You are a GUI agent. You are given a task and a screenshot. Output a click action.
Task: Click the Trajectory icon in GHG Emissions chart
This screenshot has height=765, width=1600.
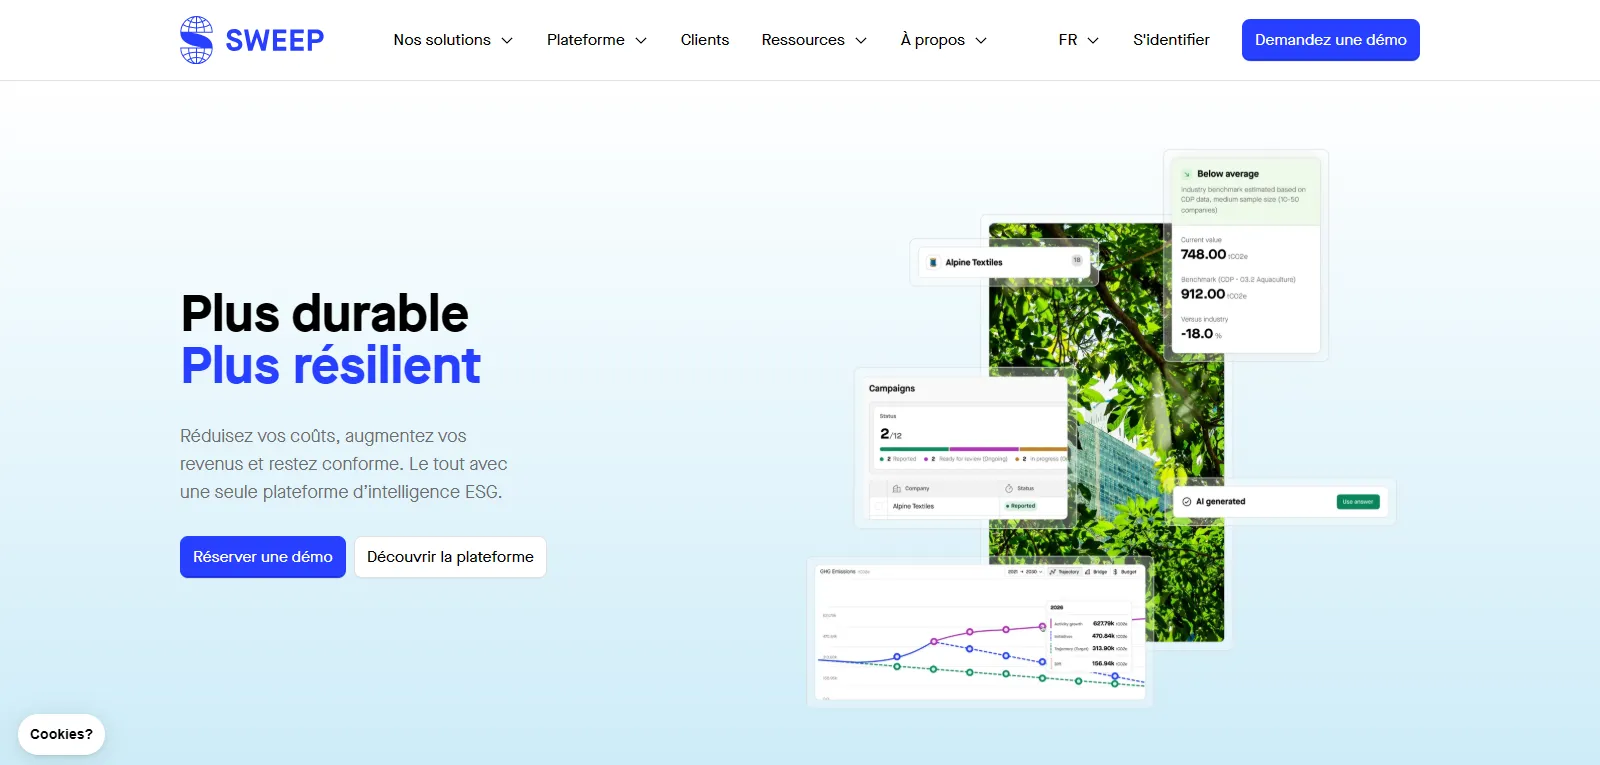click(1053, 572)
